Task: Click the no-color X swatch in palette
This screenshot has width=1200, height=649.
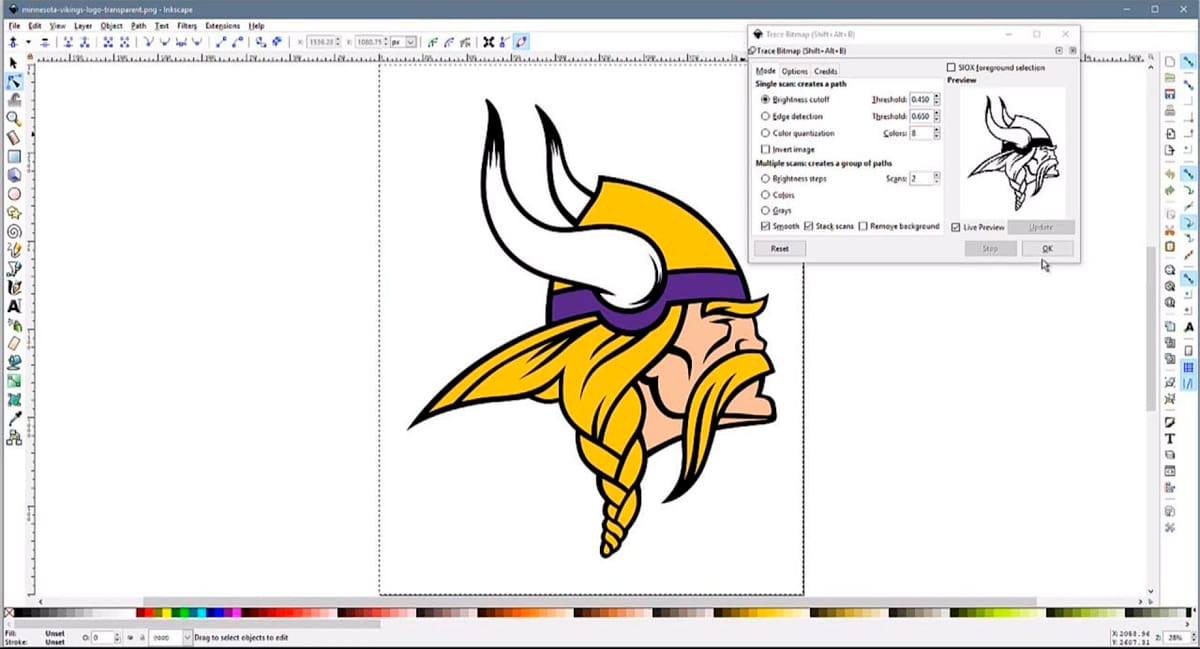Action: tap(10, 613)
